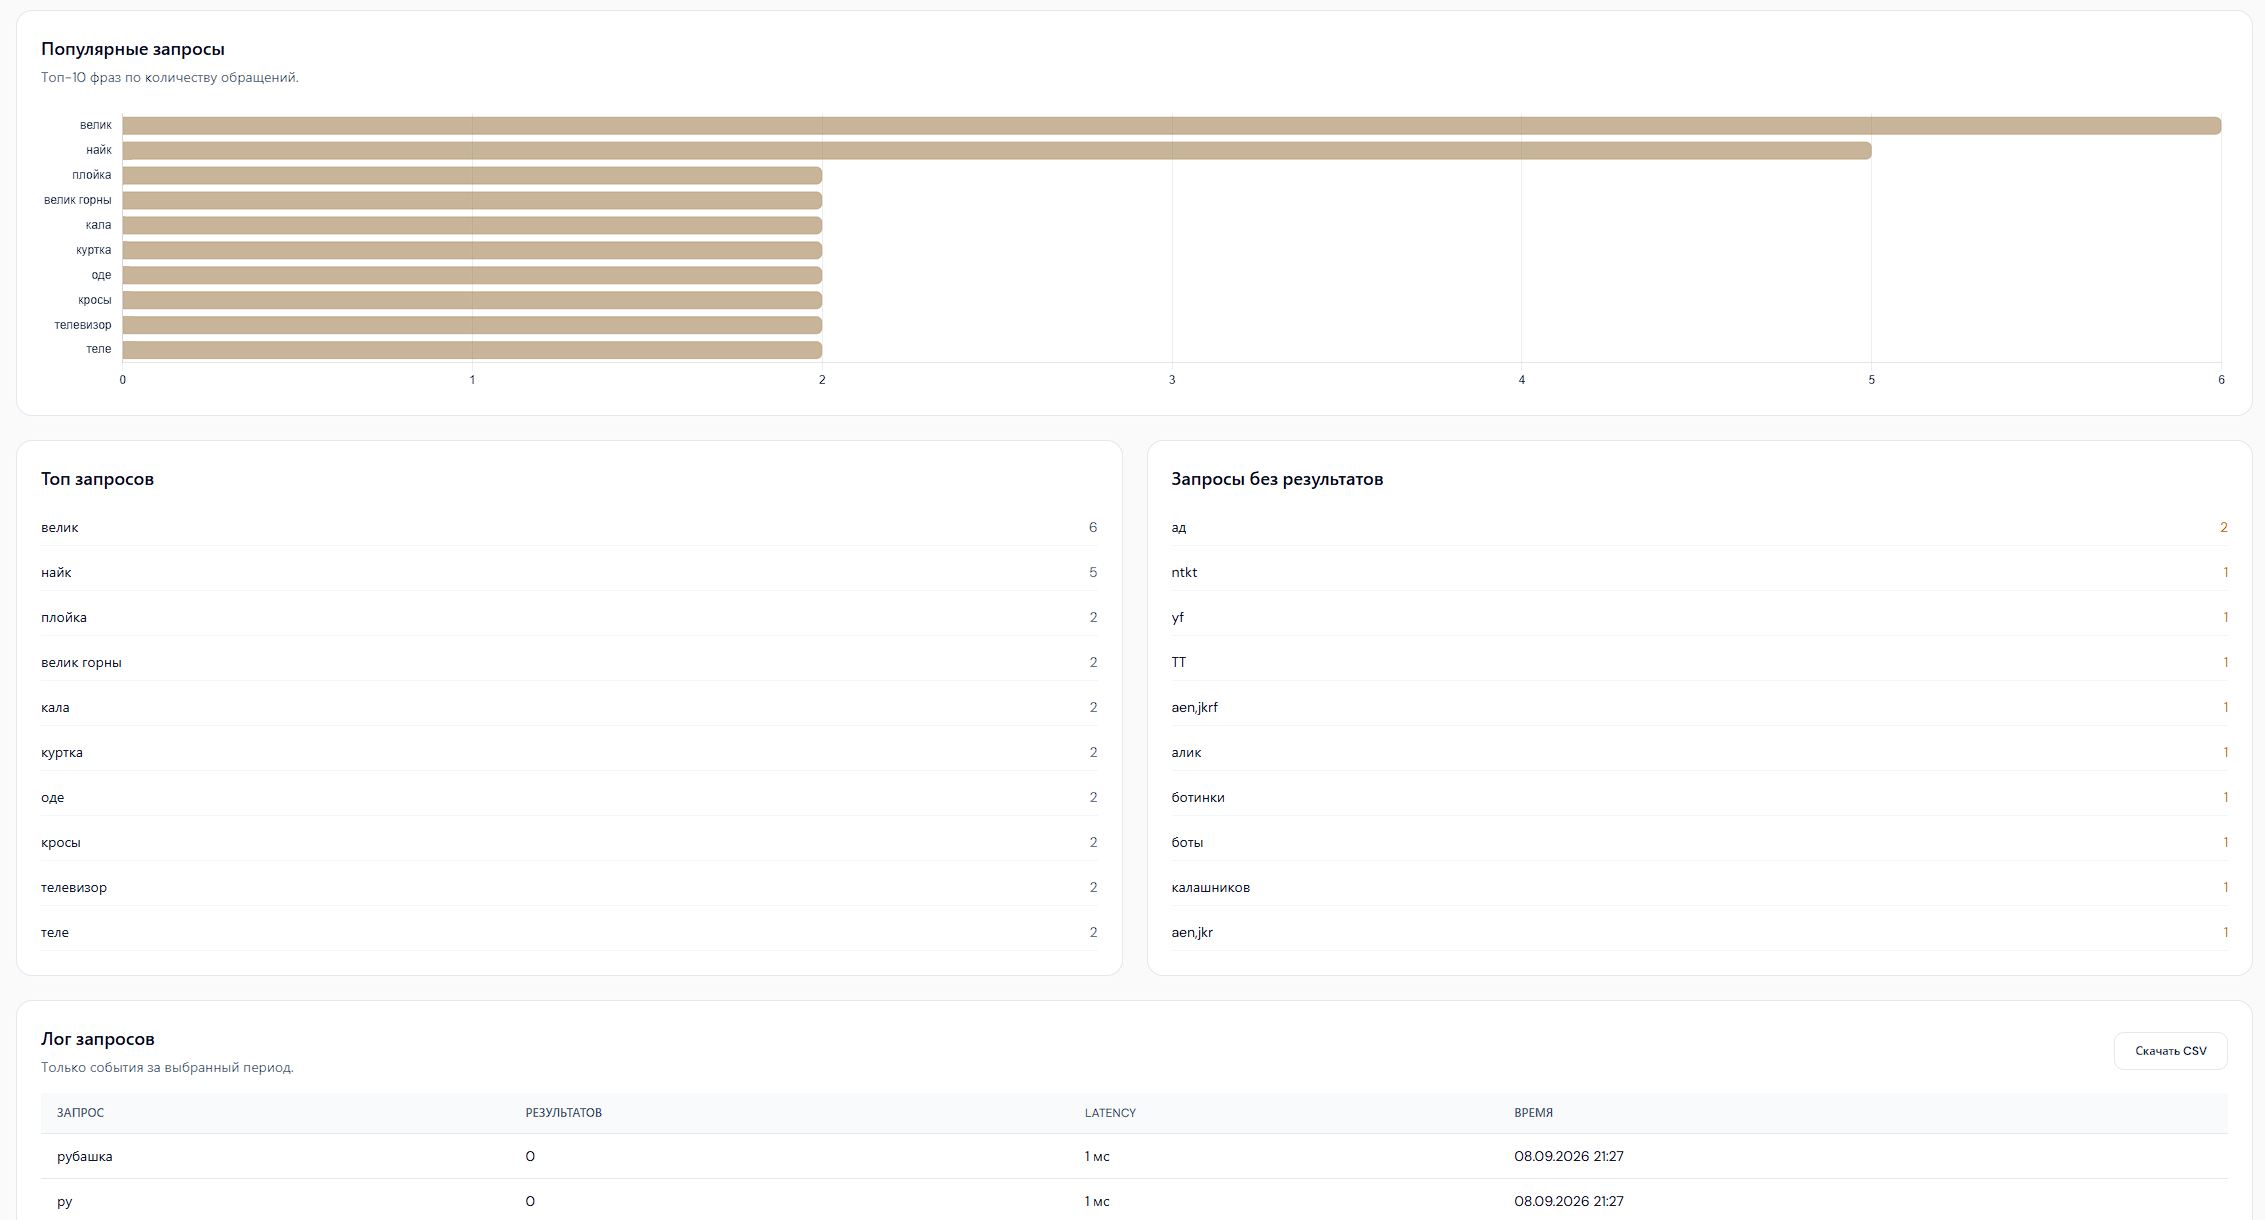Click aen,jkr in no-results list
2265x1220 pixels.
pyautogui.click(x=1699, y=932)
